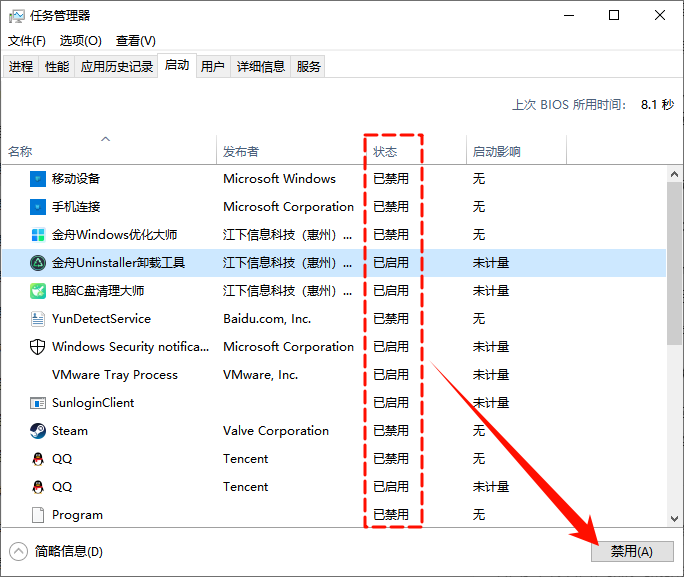The width and height of the screenshot is (684, 577).
Task: Select the 金舟Windows优化大师 entry name
Action: click(x=114, y=235)
